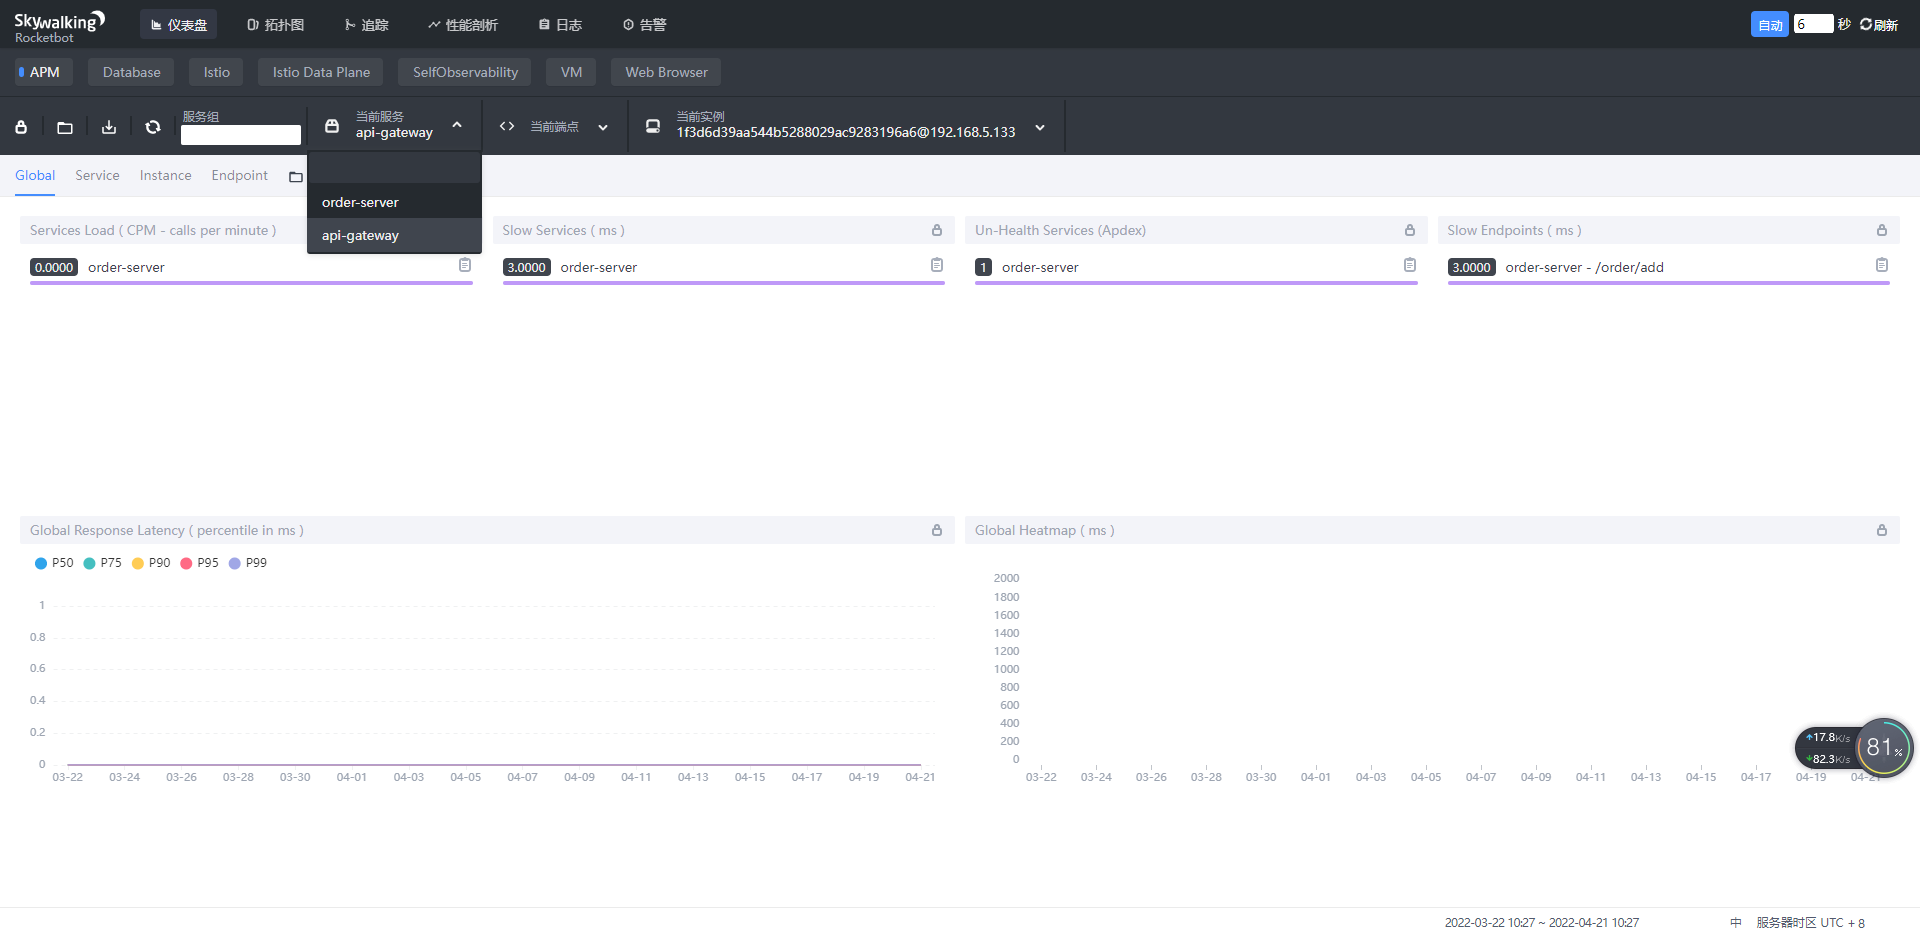Click lock icon on Slow Endpoints panel
The height and width of the screenshot is (937, 1920).
tap(1882, 230)
